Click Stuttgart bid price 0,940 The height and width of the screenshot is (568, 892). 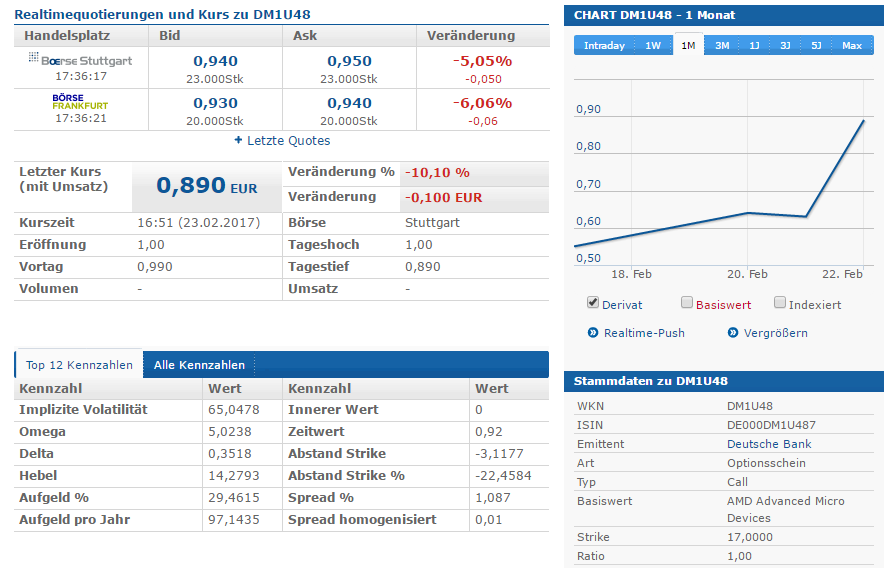(x=215, y=61)
